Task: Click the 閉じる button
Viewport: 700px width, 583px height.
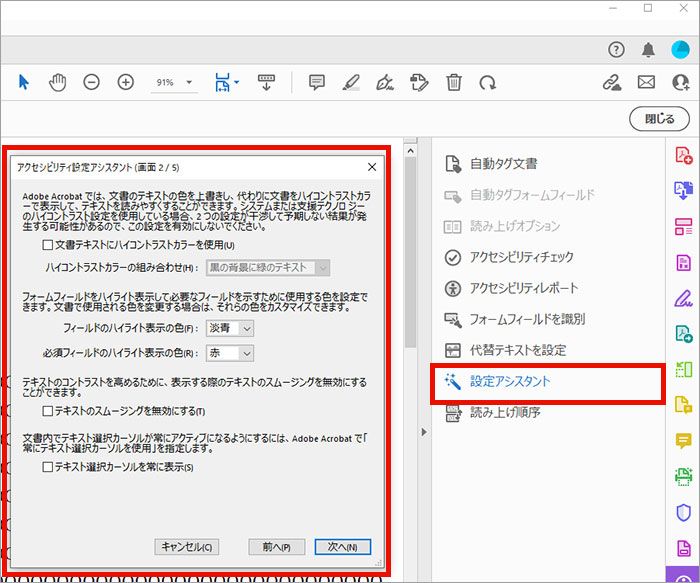Action: point(659,119)
